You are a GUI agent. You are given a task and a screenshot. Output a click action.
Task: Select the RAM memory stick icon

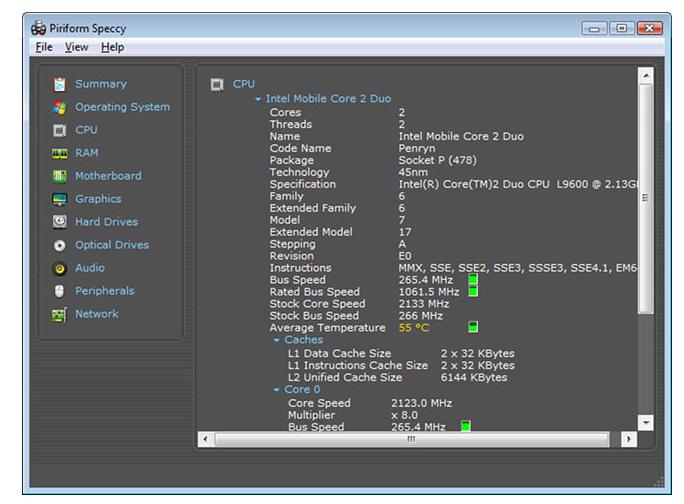click(x=59, y=153)
